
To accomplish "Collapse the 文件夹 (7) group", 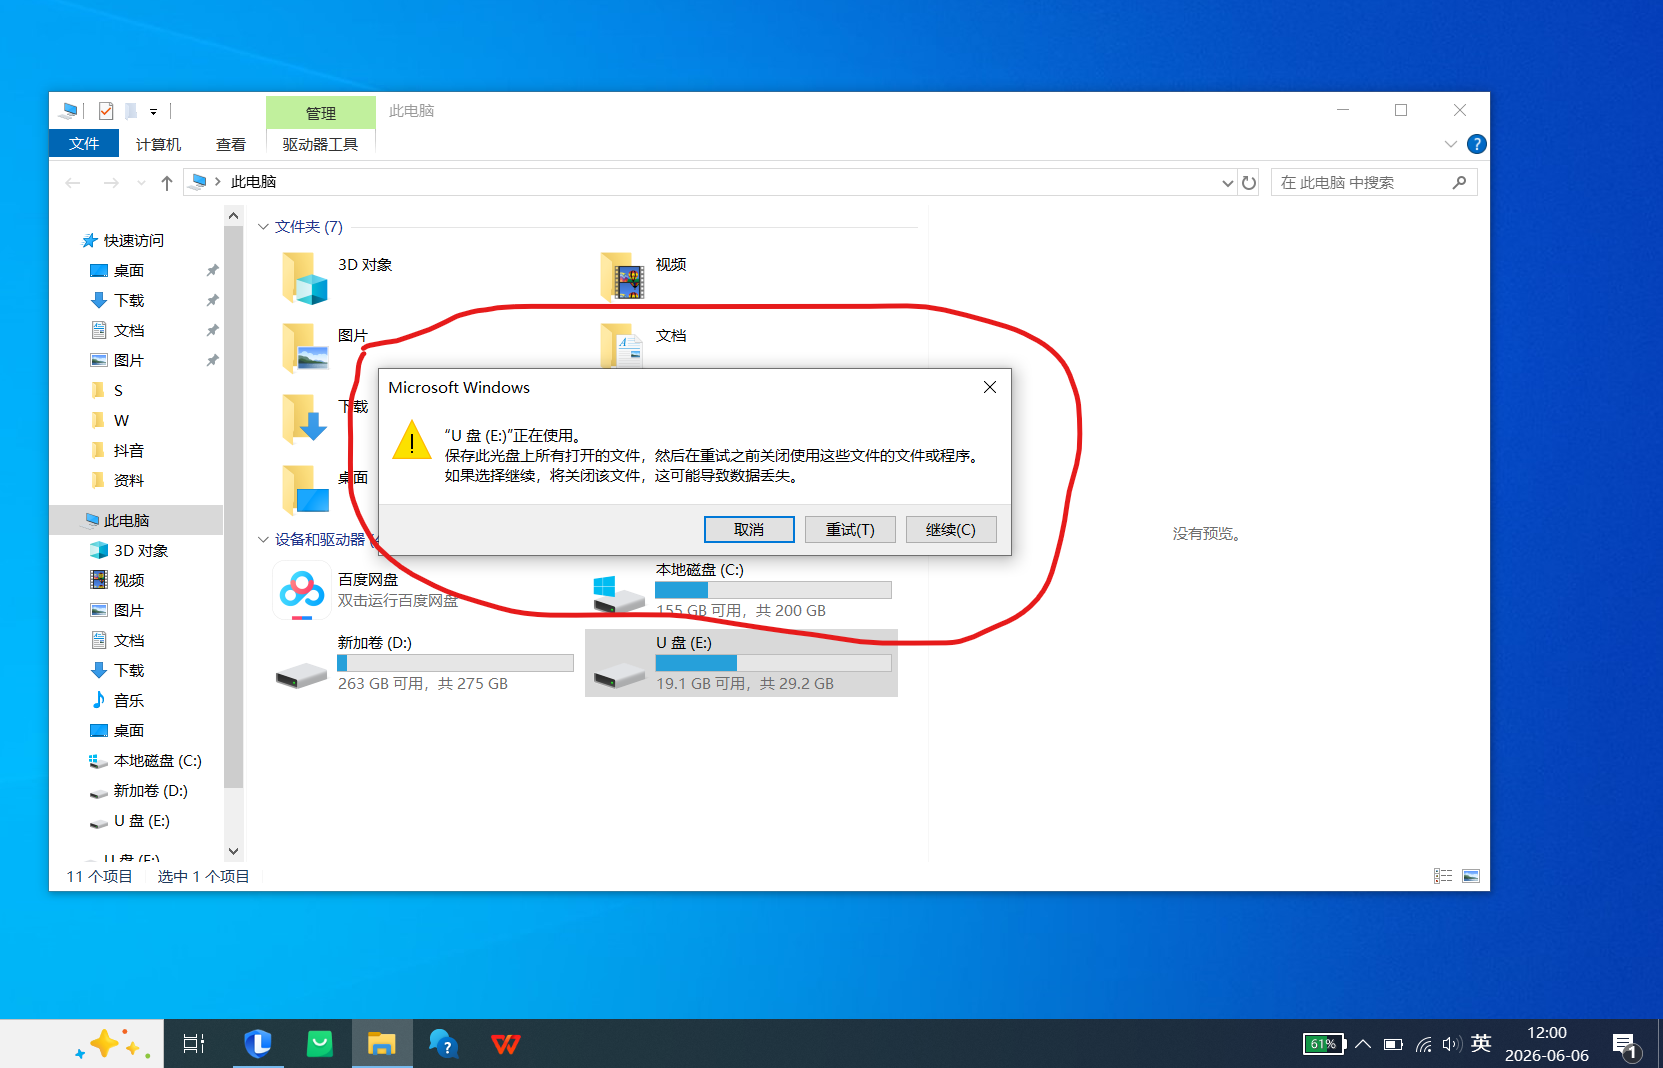I will [x=264, y=227].
